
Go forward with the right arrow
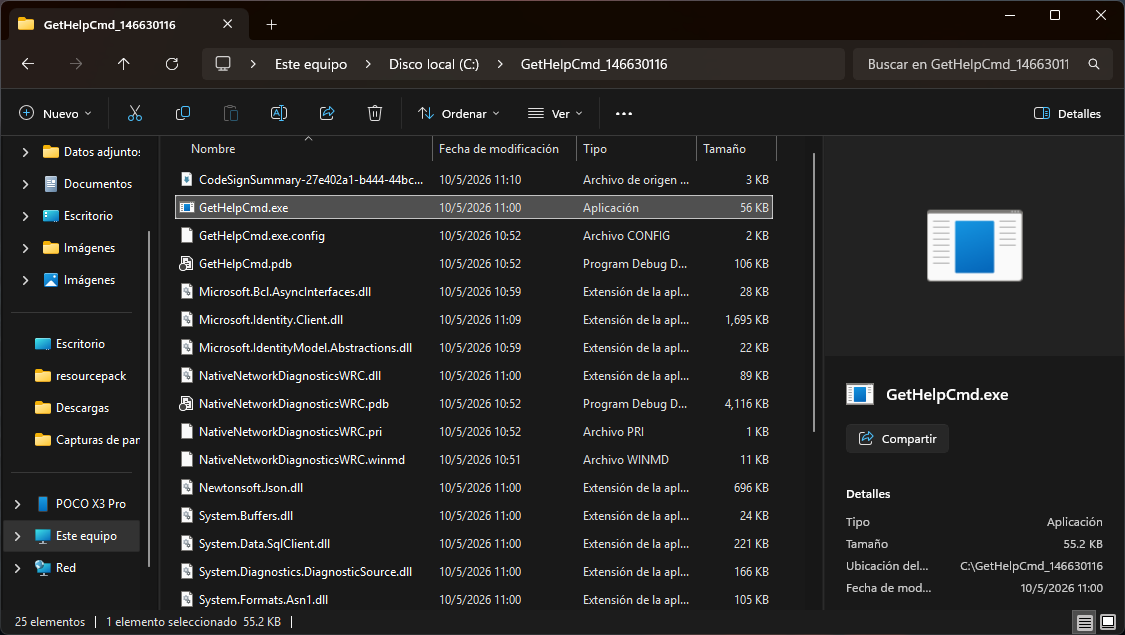(76, 64)
